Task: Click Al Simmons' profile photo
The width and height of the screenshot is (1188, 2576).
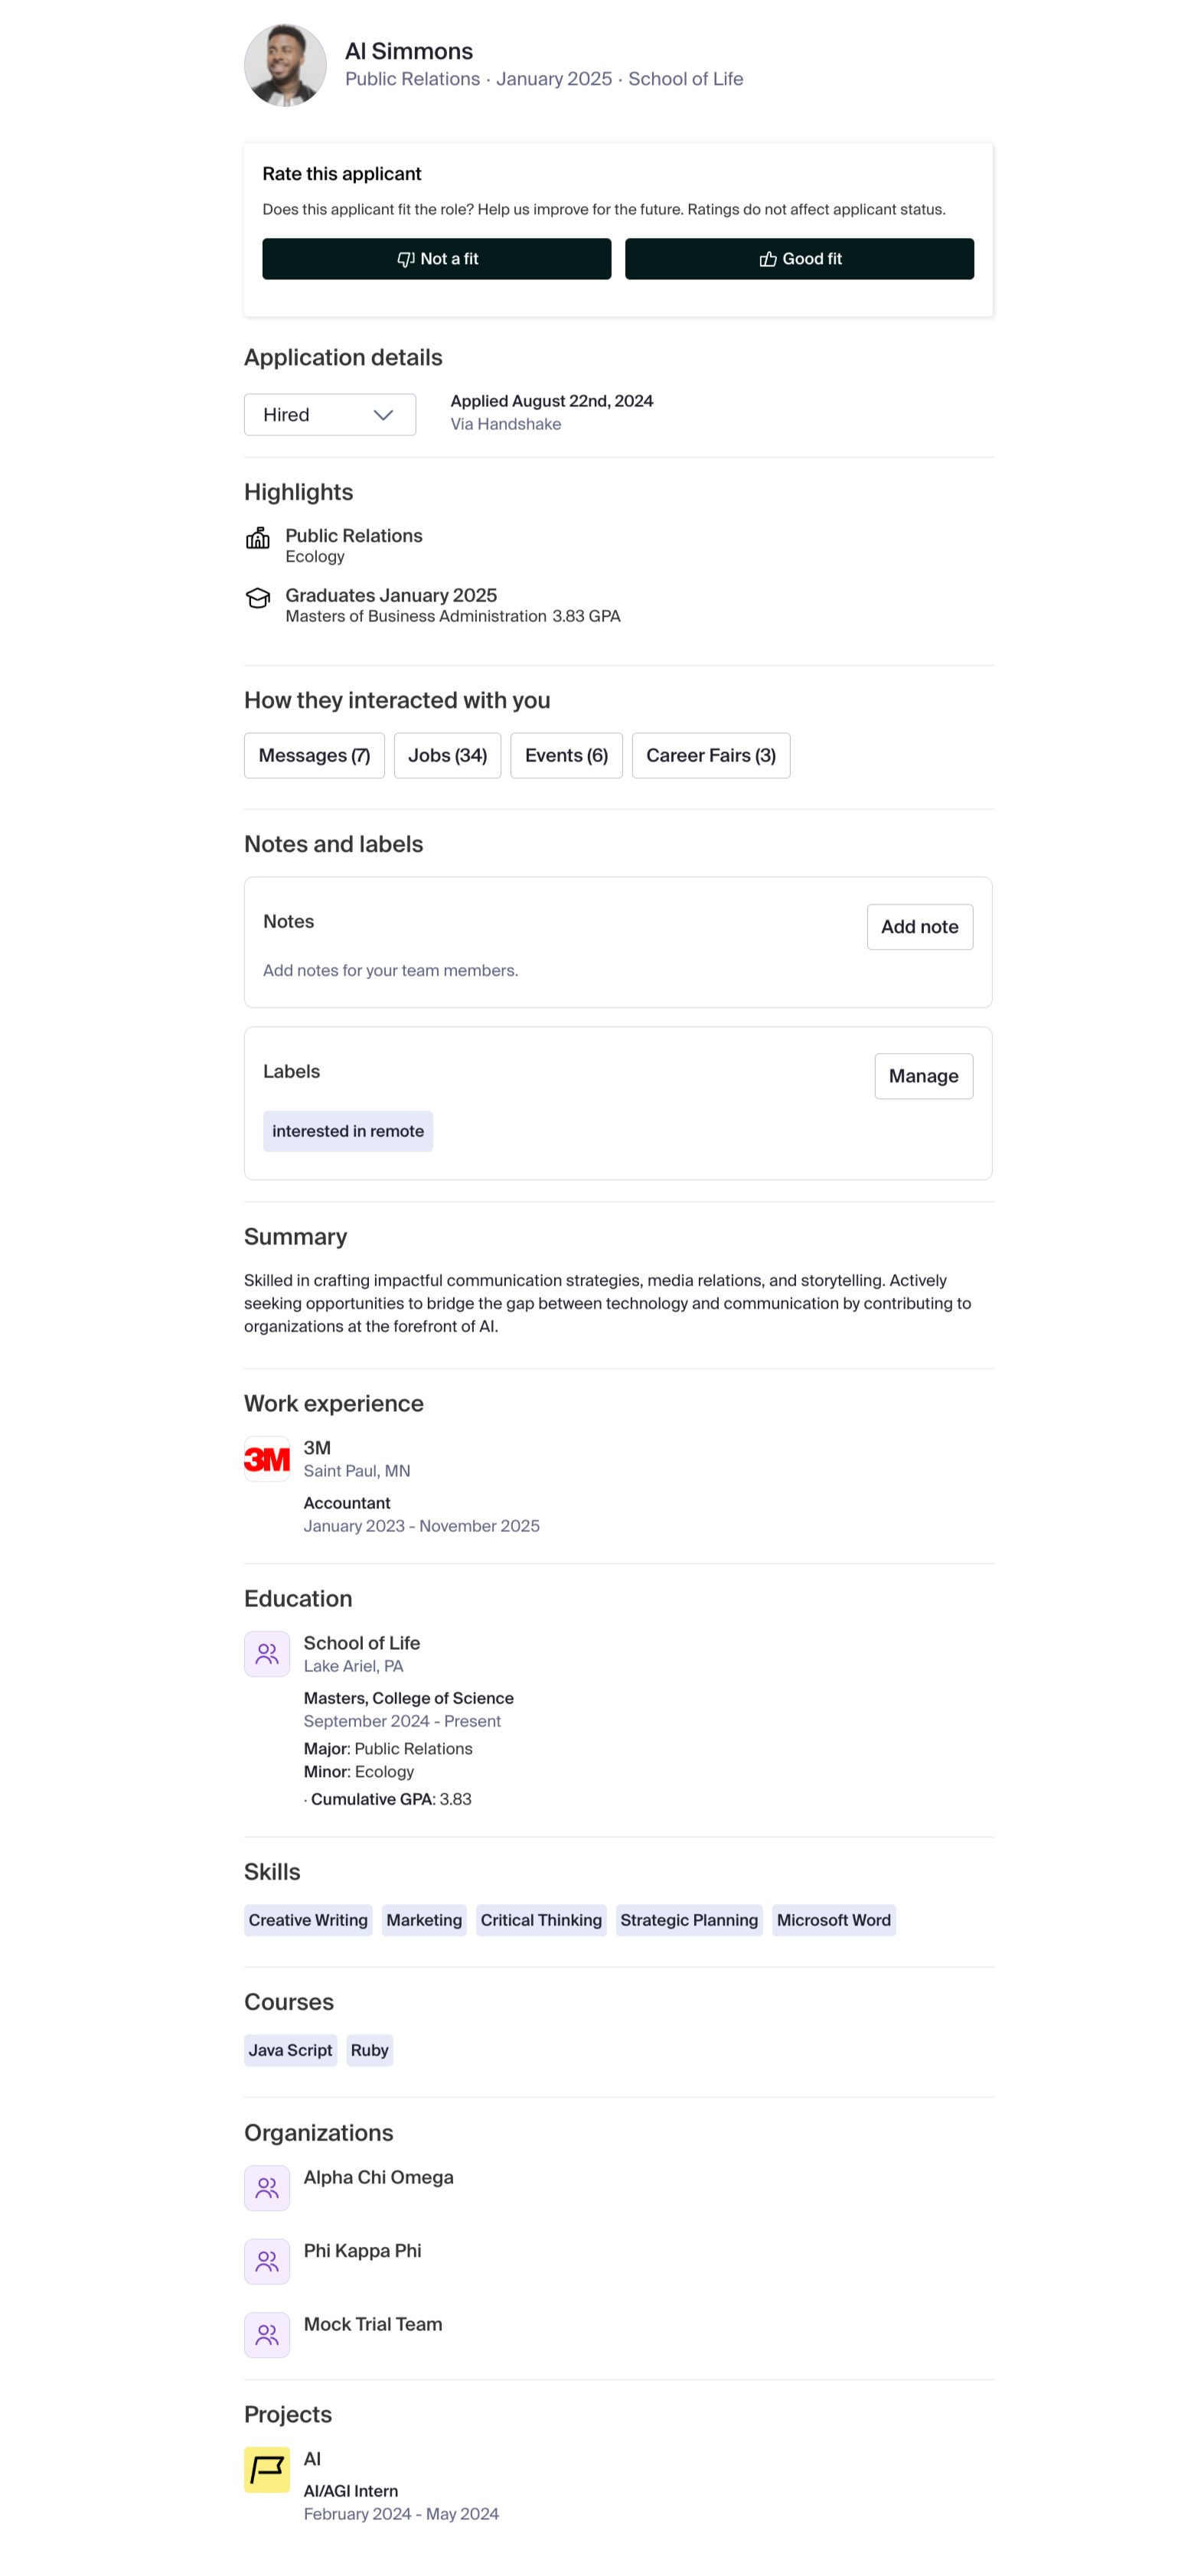Action: 285,65
